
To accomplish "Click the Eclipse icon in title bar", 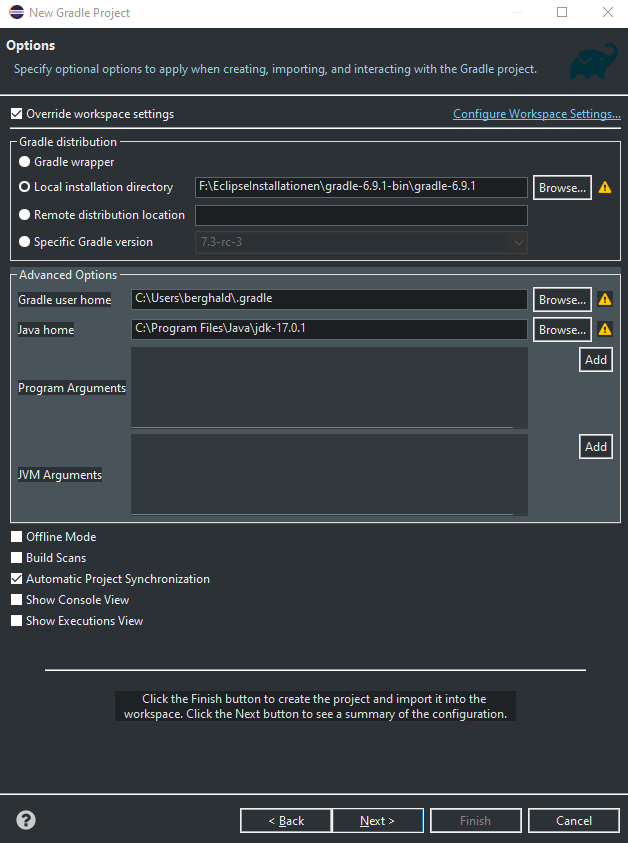I will click(17, 12).
